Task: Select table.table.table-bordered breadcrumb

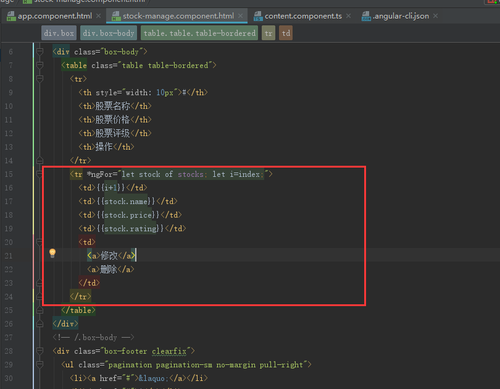Action: point(199,33)
